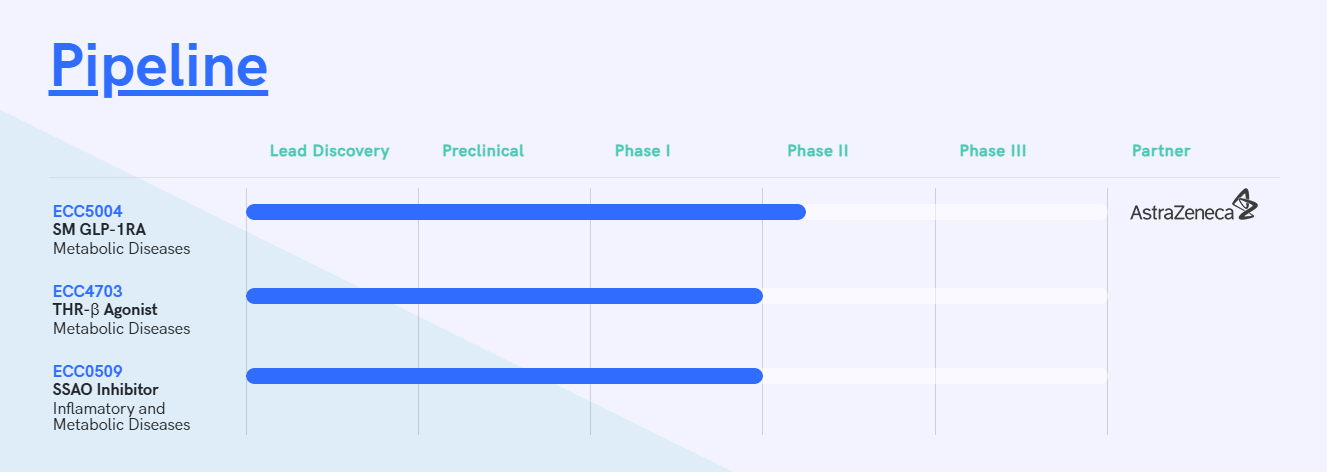Click the unfilled Phase II track for ECC4703
This screenshot has height=472, width=1327.
click(x=848, y=296)
